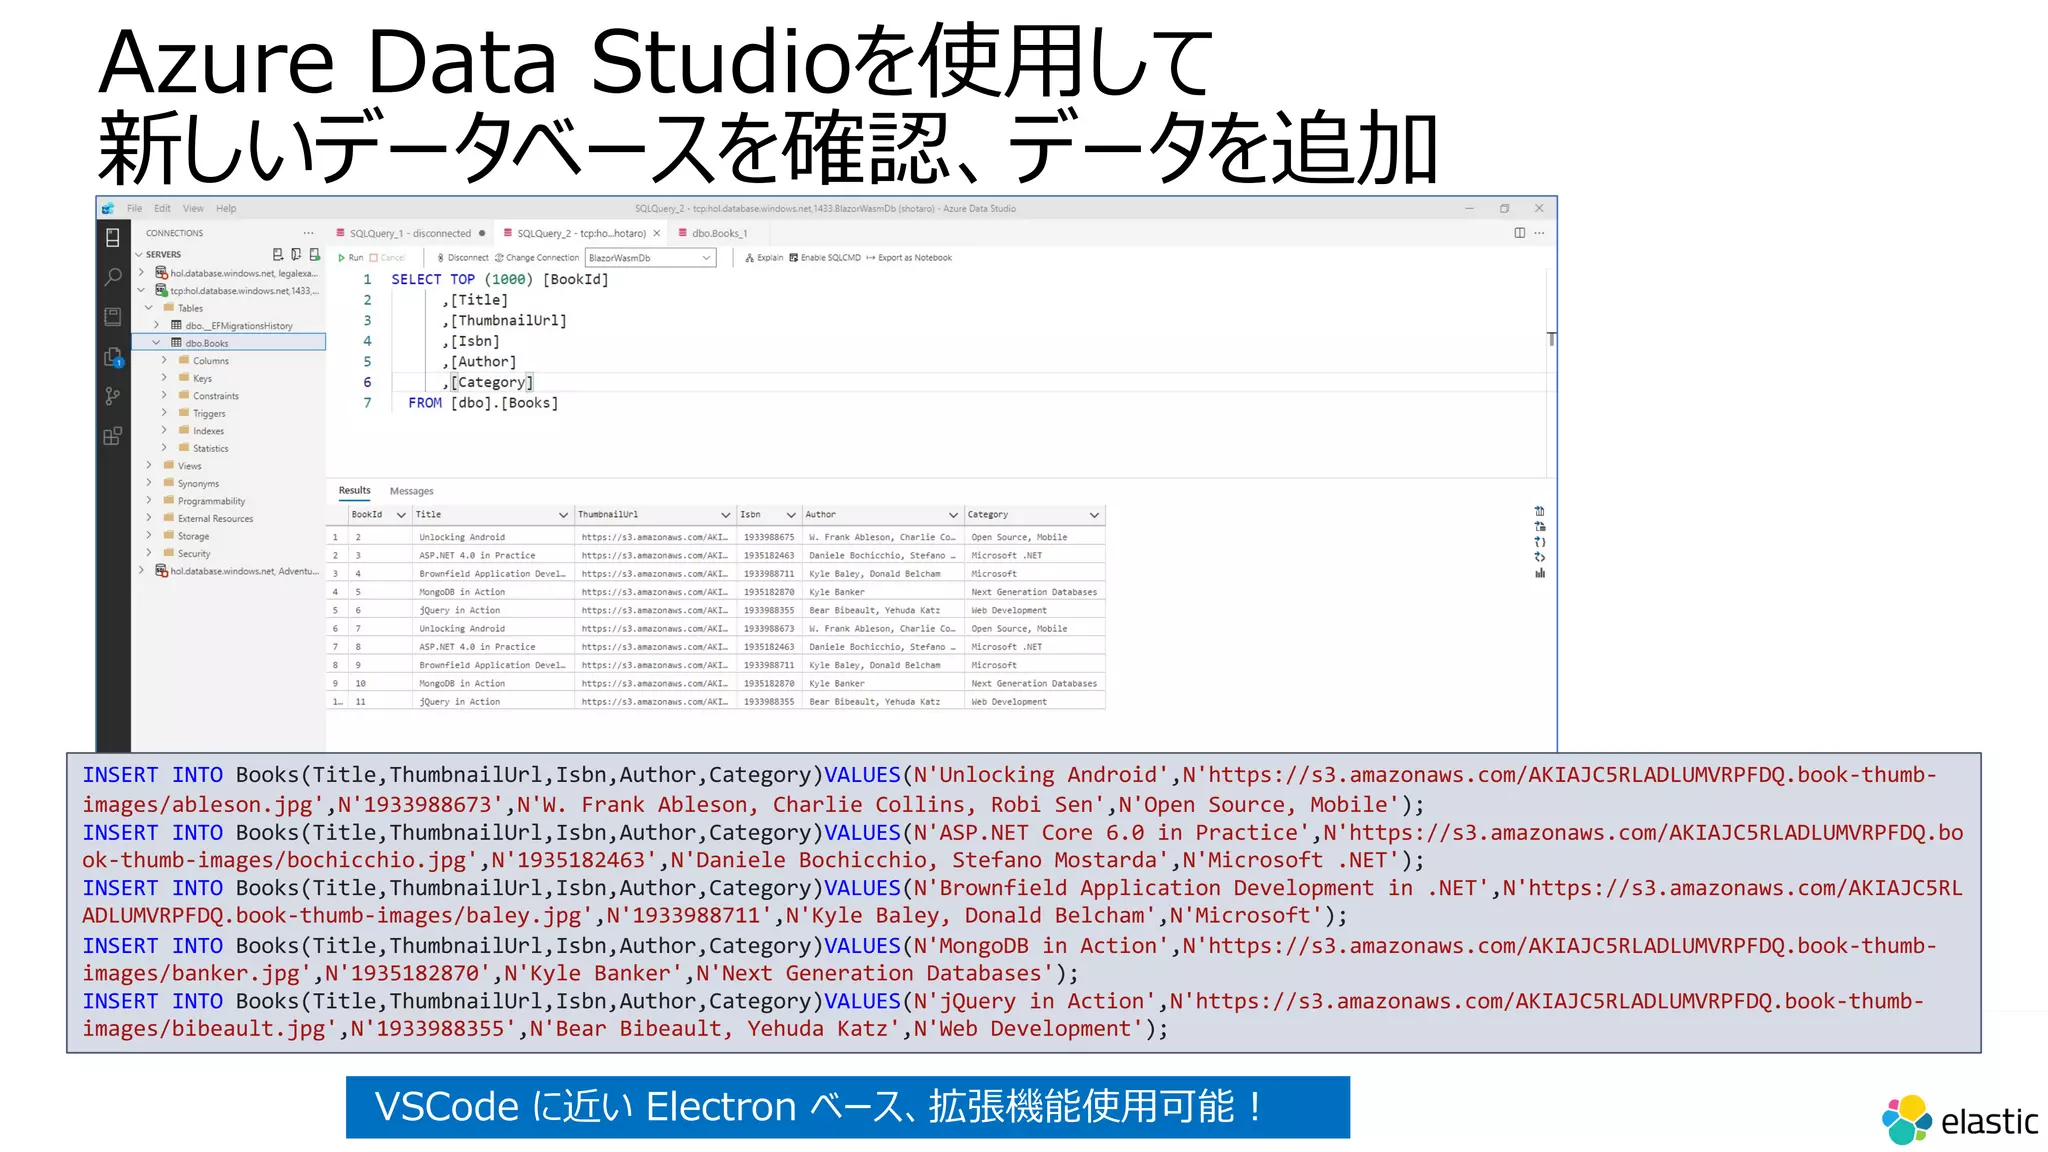This screenshot has height=1152, width=2048.
Task: Click the Azure Data Studio app logo
Action: (x=108, y=208)
